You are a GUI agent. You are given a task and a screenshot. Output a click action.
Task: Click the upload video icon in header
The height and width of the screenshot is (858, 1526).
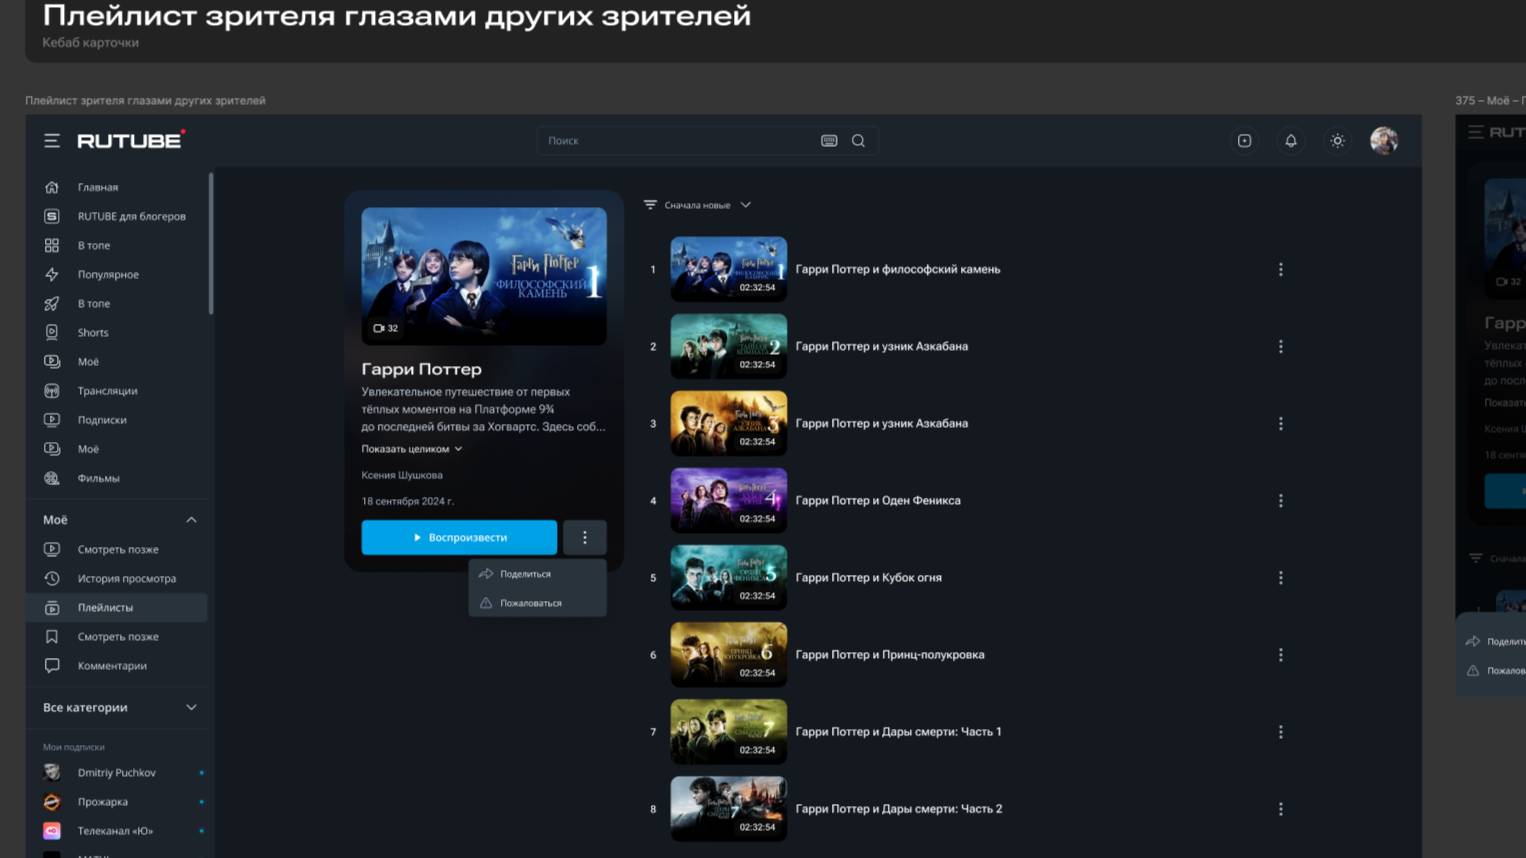click(1244, 141)
